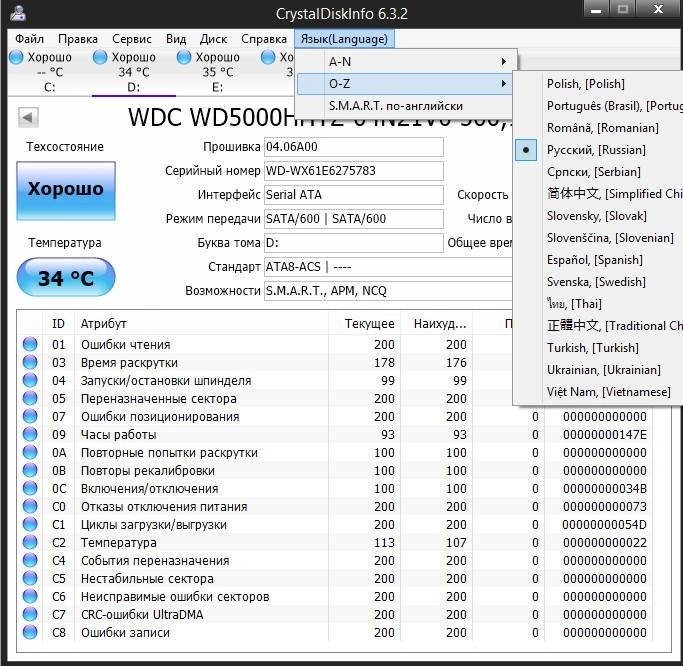Click the status orb for disk C:
Image resolution: width=683 pixels, height=666 pixels.
pos(16,57)
